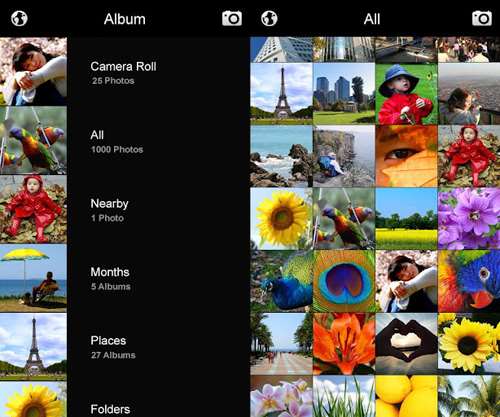
Task: Select the Nearby album
Action: click(x=158, y=210)
